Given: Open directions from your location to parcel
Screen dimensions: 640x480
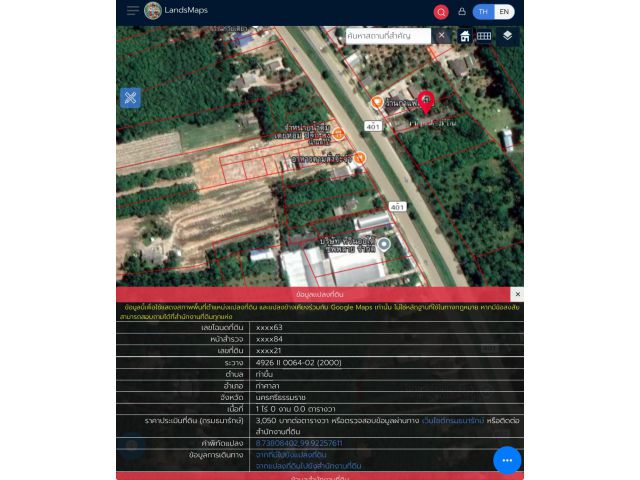Looking at the screenshot, I should click(291, 454).
